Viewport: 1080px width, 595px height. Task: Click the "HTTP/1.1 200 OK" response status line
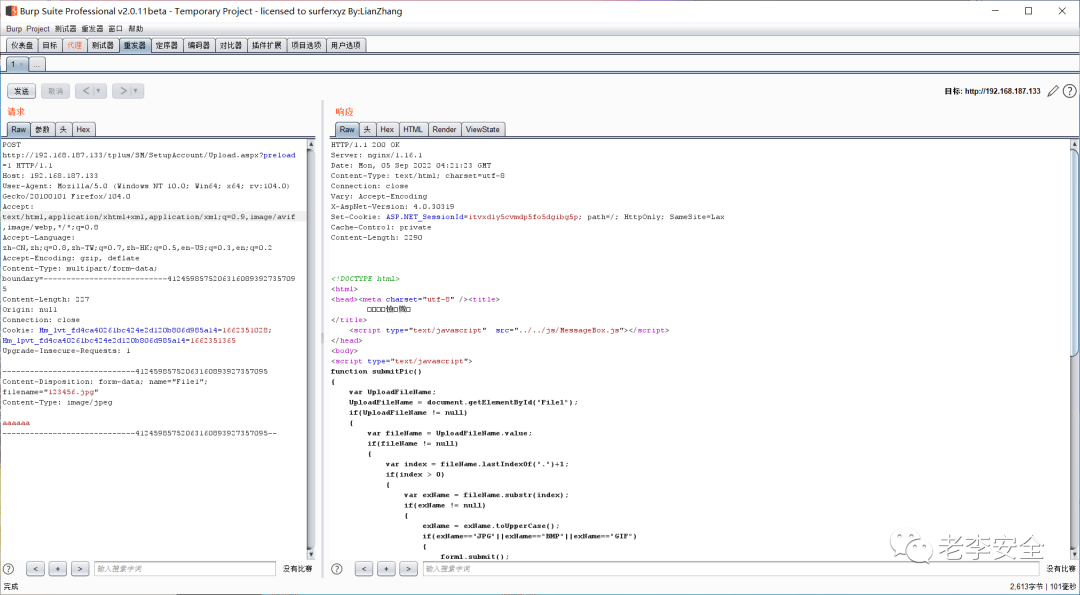click(365, 145)
